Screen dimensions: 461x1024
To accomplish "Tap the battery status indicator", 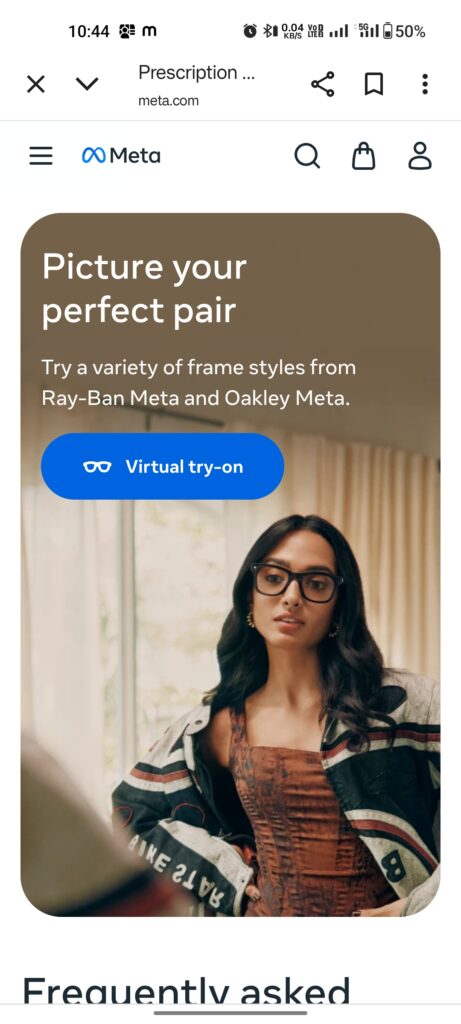I will pos(404,31).
